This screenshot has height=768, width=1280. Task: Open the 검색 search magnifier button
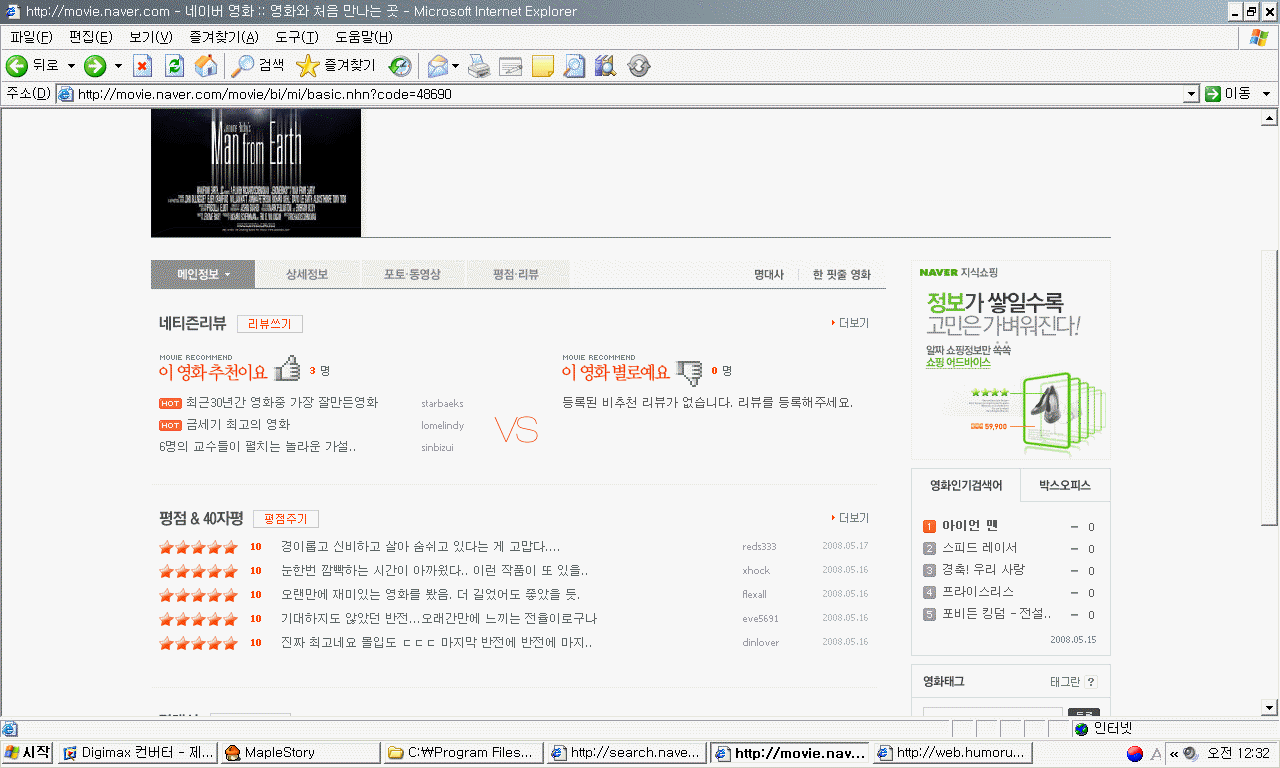tap(258, 66)
